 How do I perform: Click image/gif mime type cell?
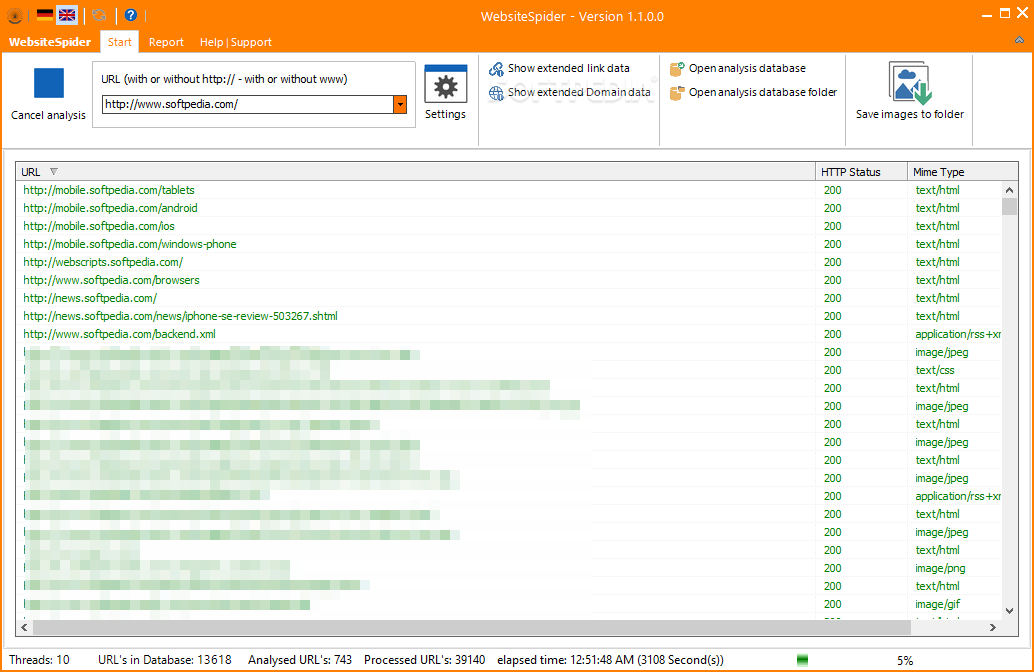coord(937,604)
